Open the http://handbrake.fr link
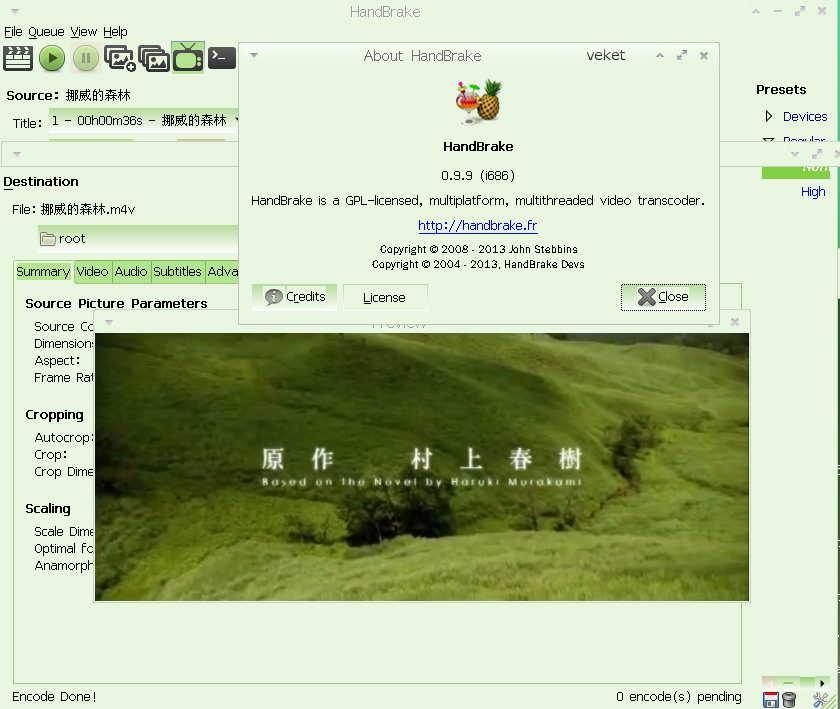840x709 pixels. 477,226
